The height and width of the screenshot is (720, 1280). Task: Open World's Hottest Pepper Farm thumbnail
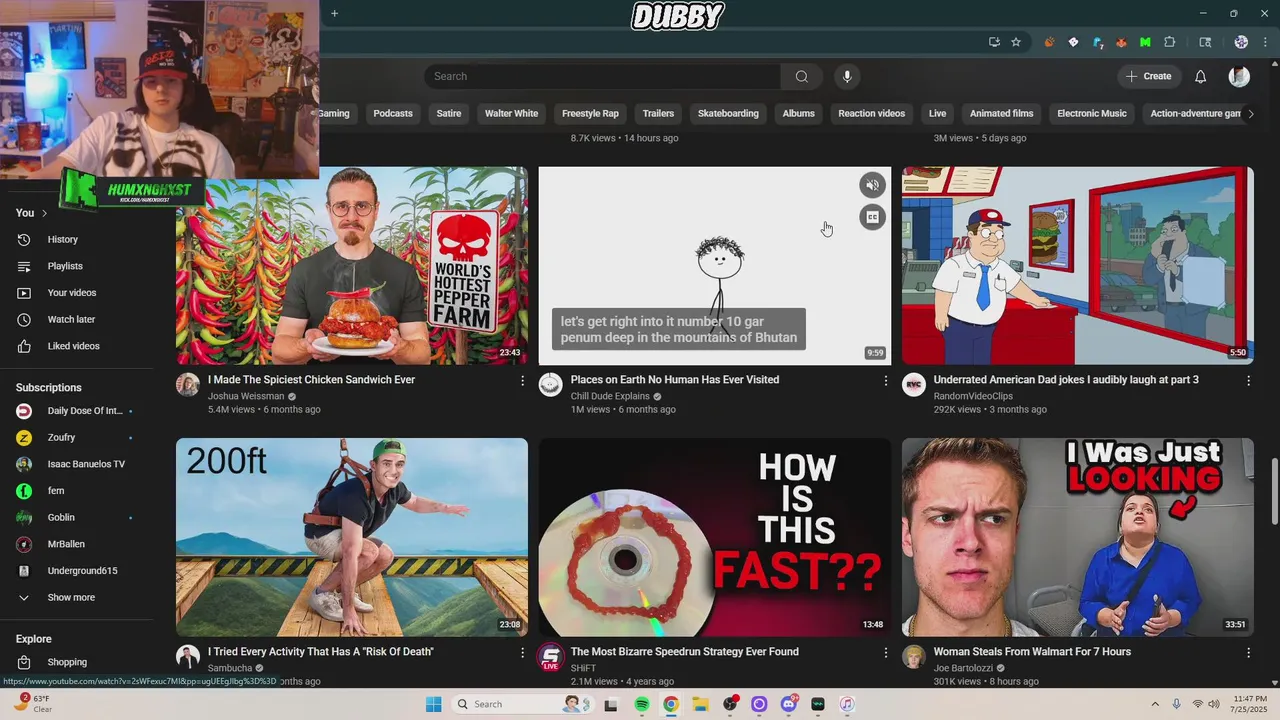tap(352, 265)
